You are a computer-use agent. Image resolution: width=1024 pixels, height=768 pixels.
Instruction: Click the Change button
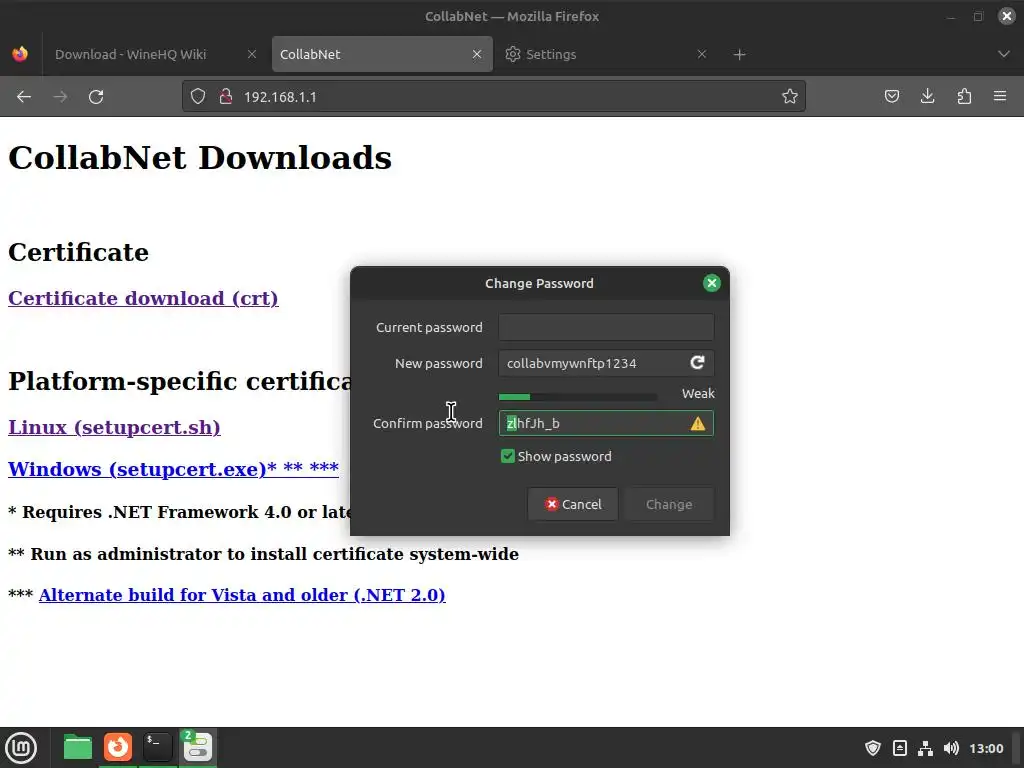(669, 504)
